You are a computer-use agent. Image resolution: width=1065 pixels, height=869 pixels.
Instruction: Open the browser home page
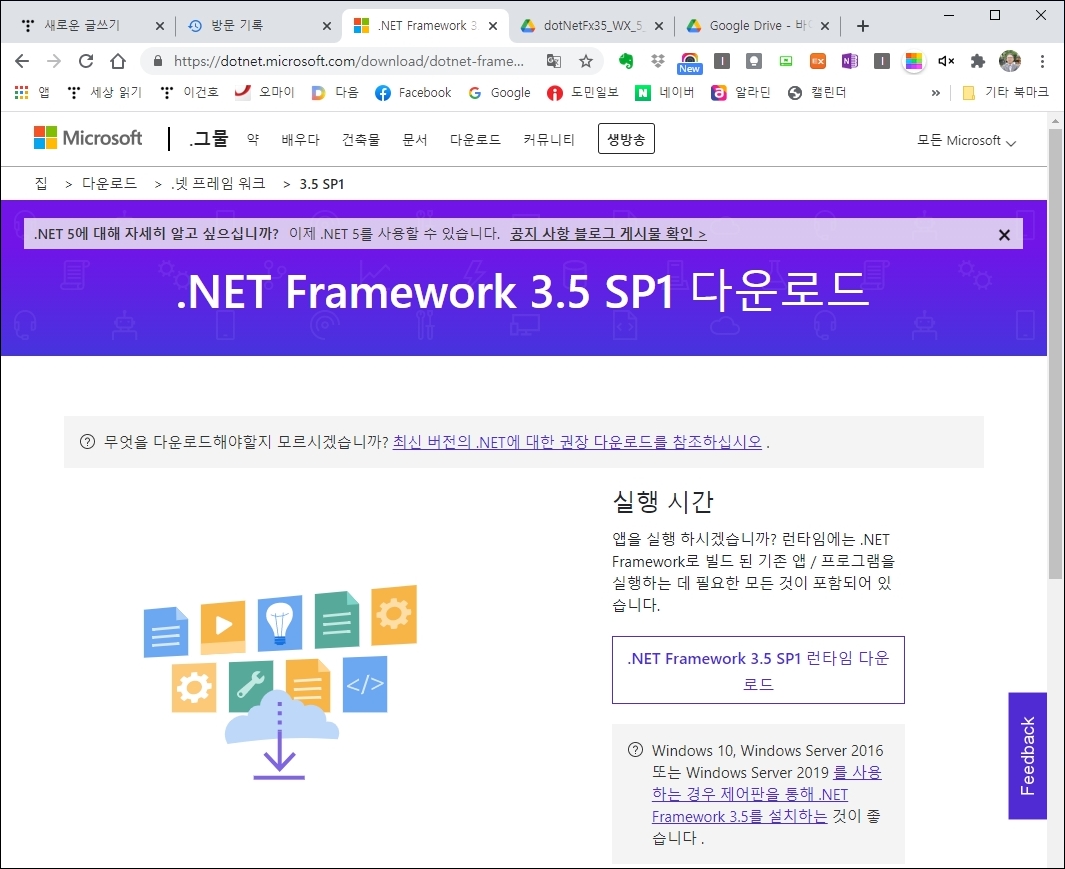pos(118,61)
